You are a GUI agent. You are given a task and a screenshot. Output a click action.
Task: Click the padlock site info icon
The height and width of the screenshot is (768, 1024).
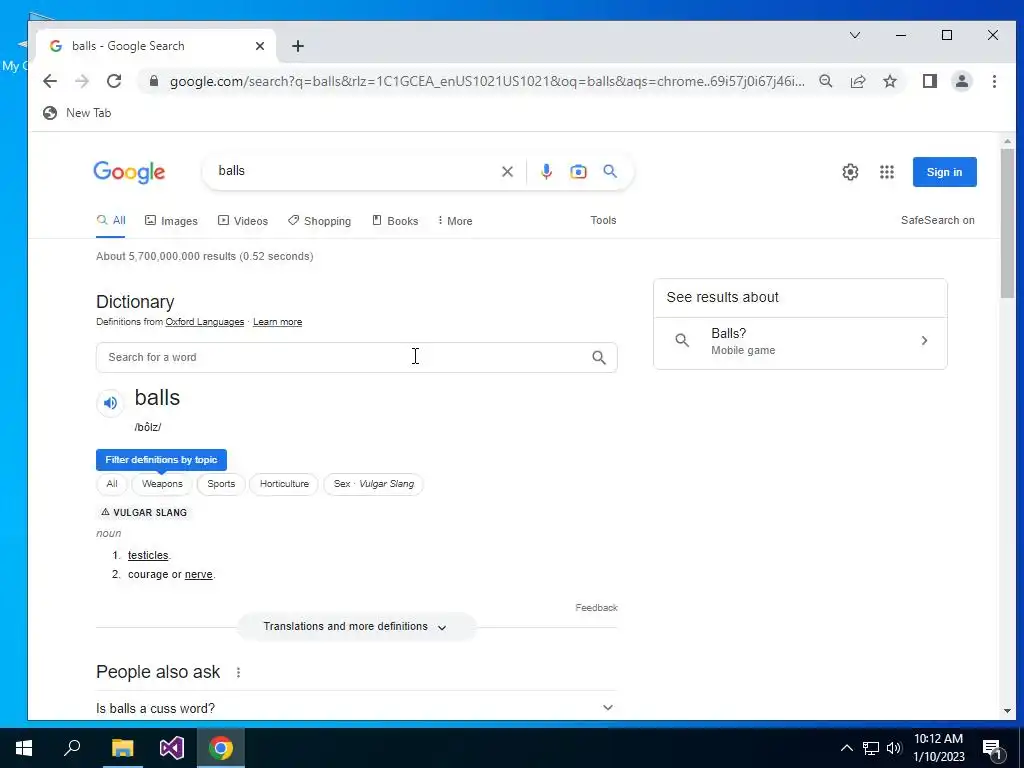tap(153, 81)
